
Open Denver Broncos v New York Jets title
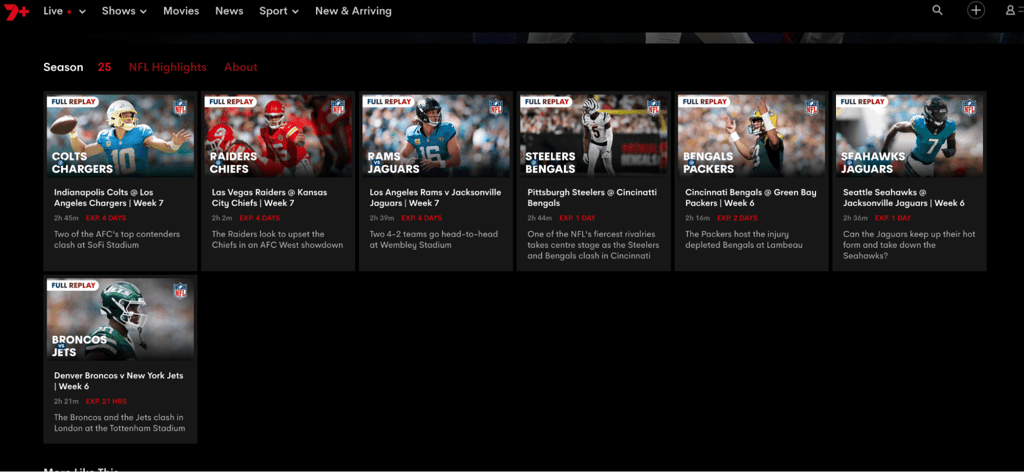pos(118,381)
